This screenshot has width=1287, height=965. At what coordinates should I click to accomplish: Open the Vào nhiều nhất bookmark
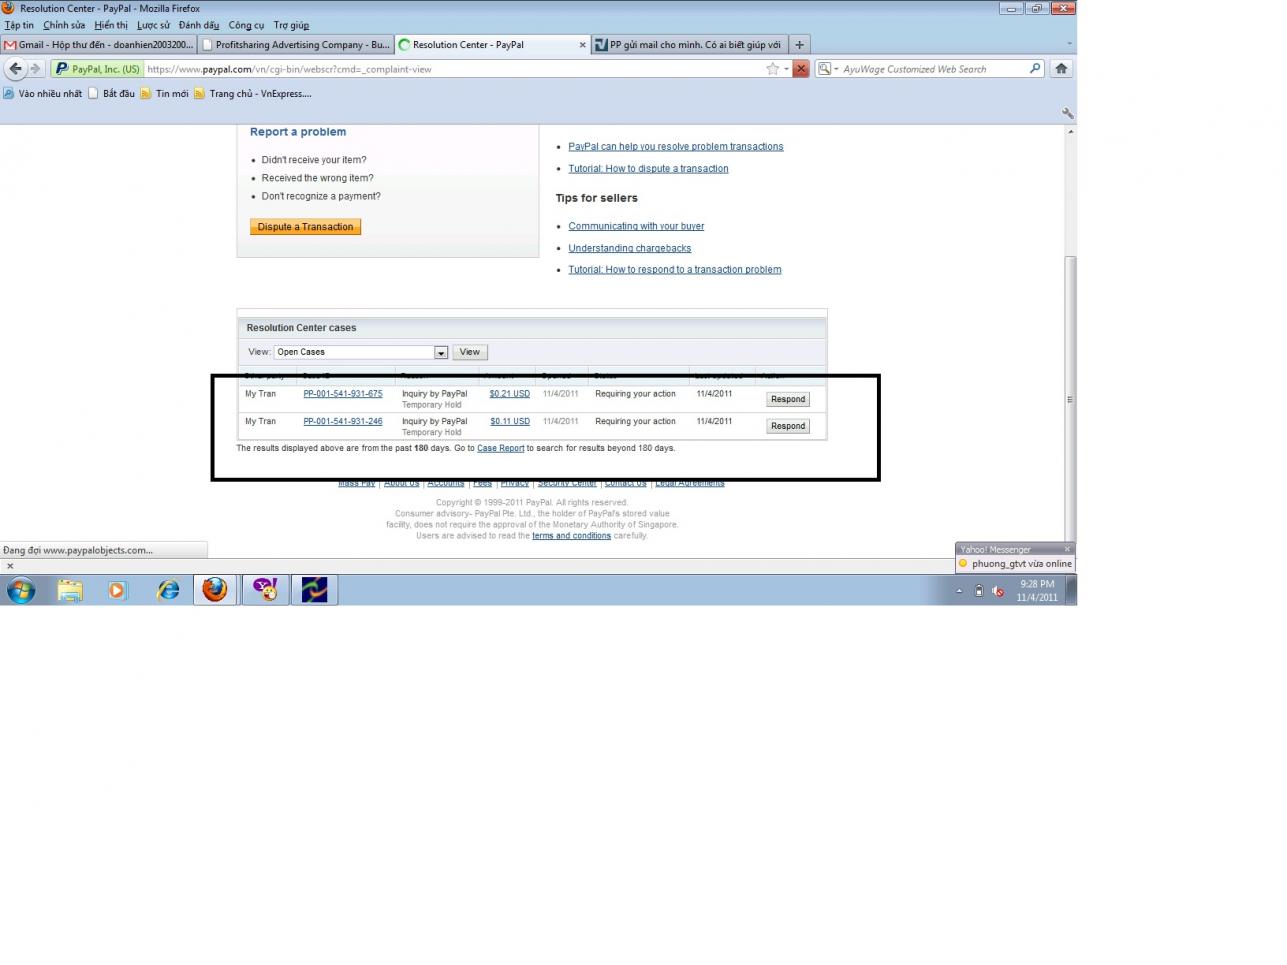(x=43, y=93)
